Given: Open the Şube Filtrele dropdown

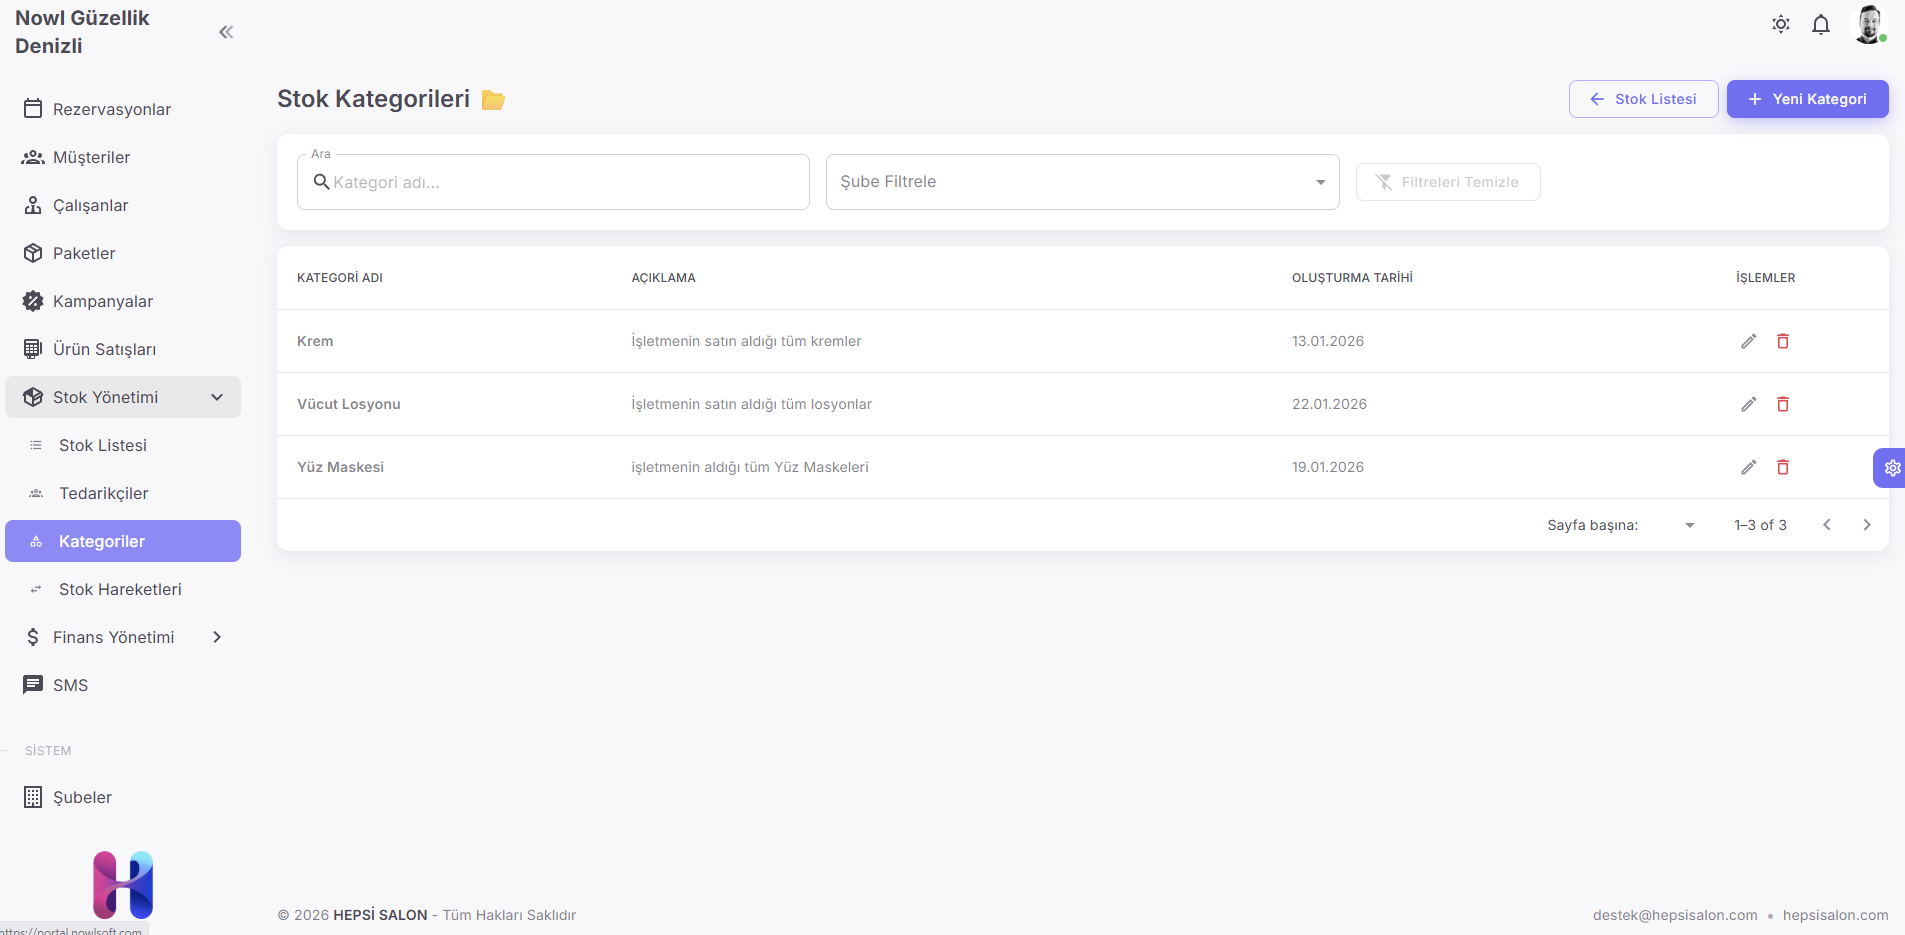Looking at the screenshot, I should (1082, 182).
